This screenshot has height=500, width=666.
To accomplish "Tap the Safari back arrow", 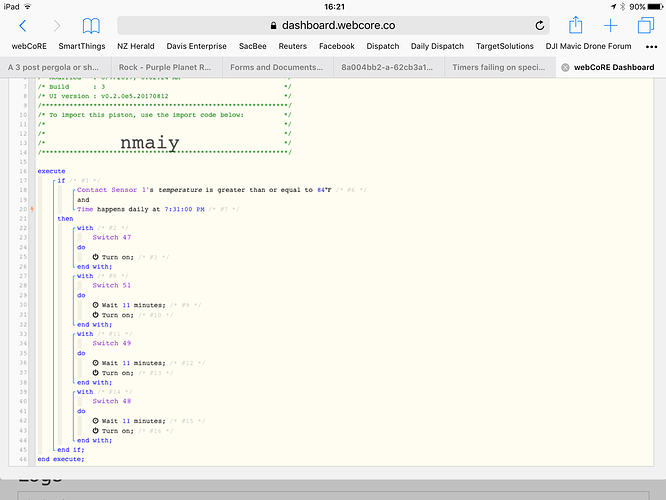I will [23, 26].
